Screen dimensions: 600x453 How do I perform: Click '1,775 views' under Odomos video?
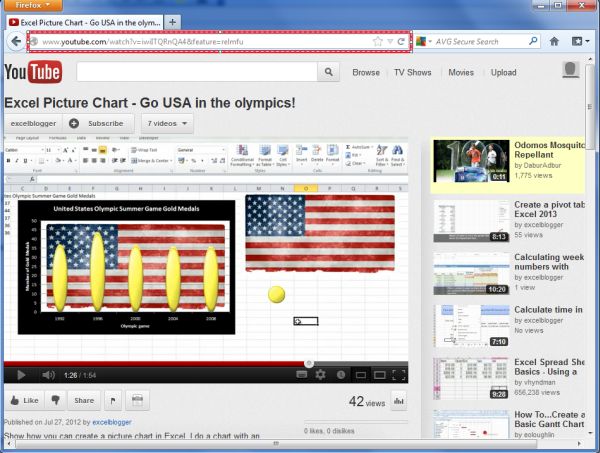(x=533, y=175)
